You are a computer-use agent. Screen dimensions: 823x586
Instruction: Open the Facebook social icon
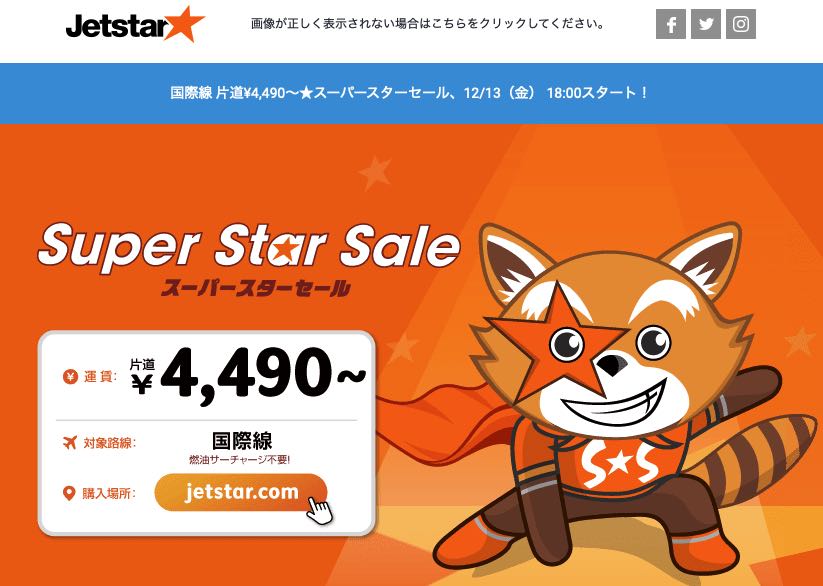tap(671, 24)
